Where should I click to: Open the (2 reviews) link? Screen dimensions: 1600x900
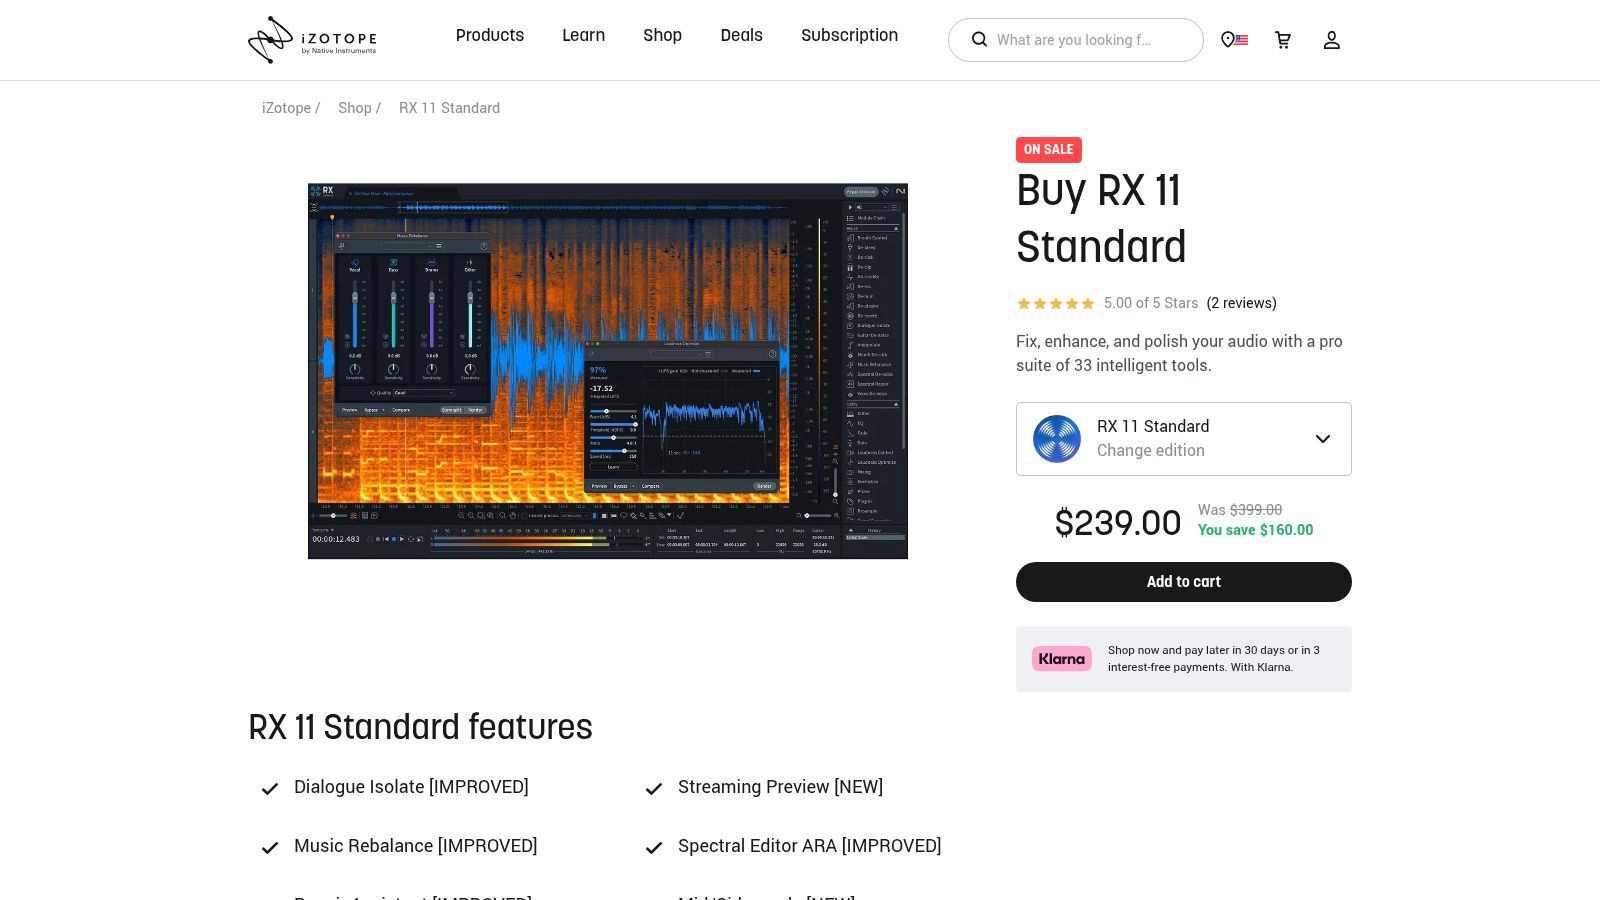1241,303
